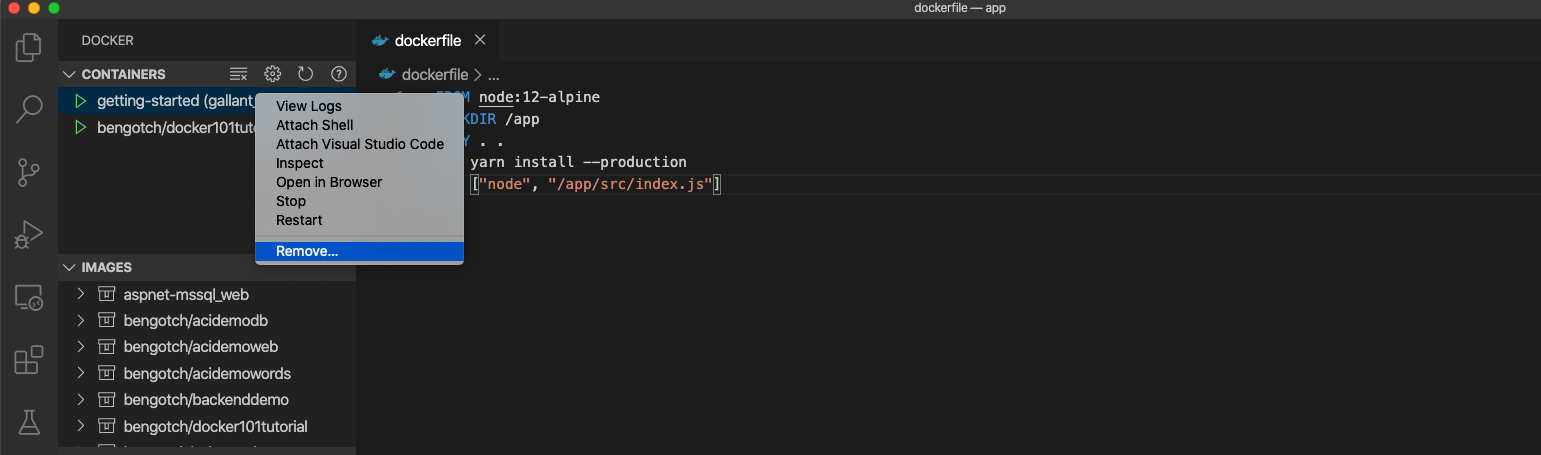Select the aspnet-mssql_web image row

207,295
